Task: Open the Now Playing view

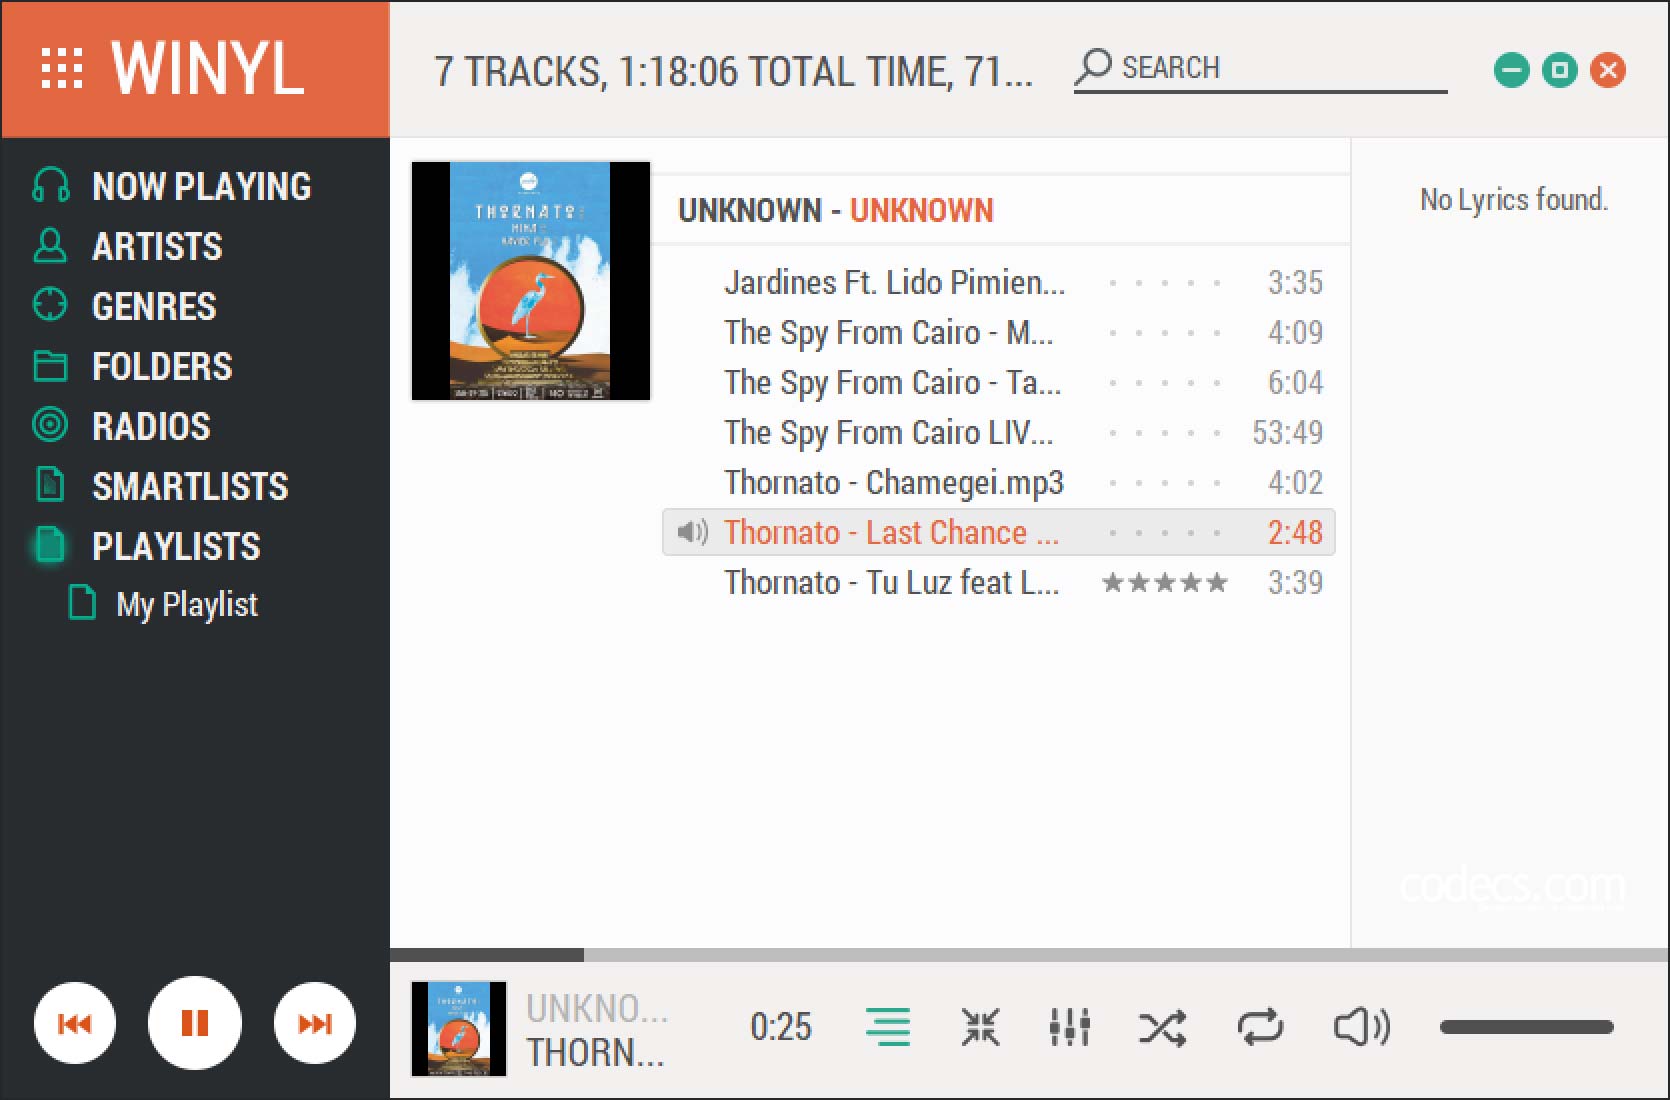Action: click(172, 186)
